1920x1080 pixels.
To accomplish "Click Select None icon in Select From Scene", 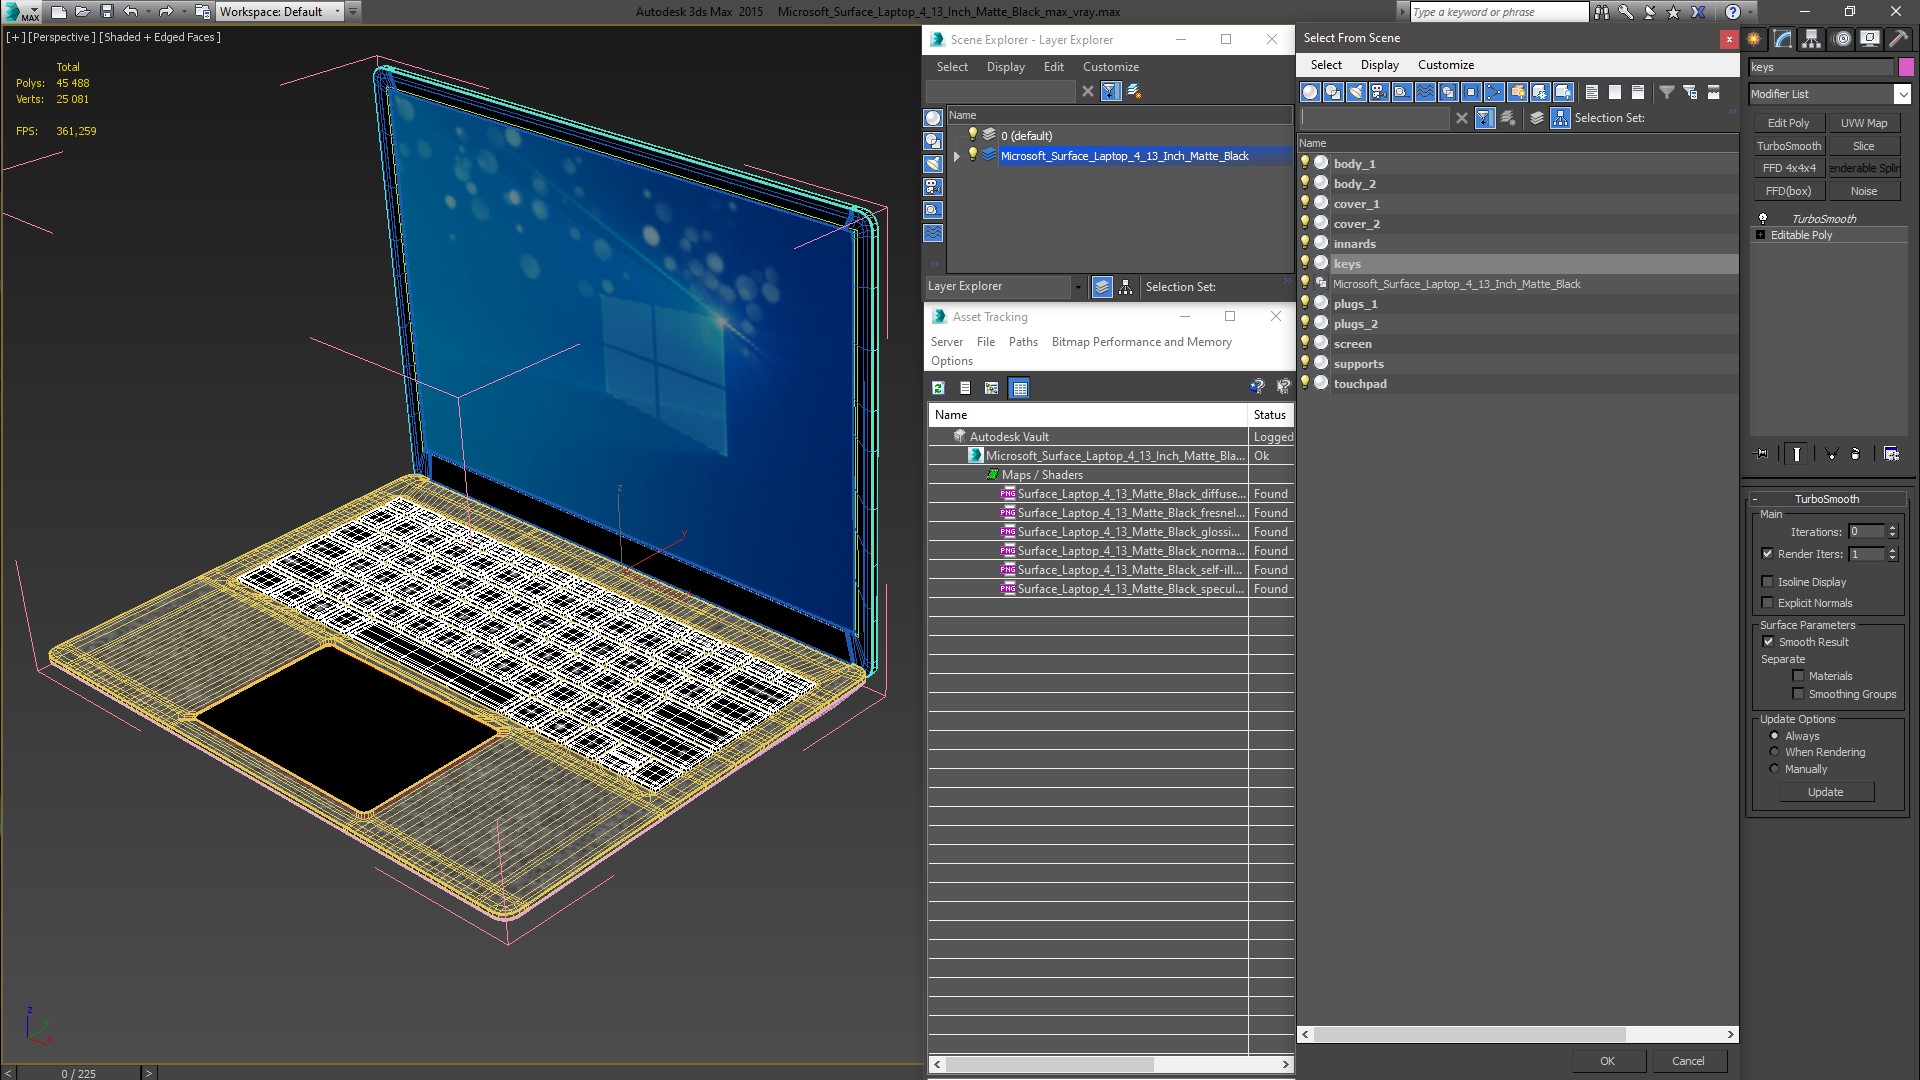I will [1615, 92].
